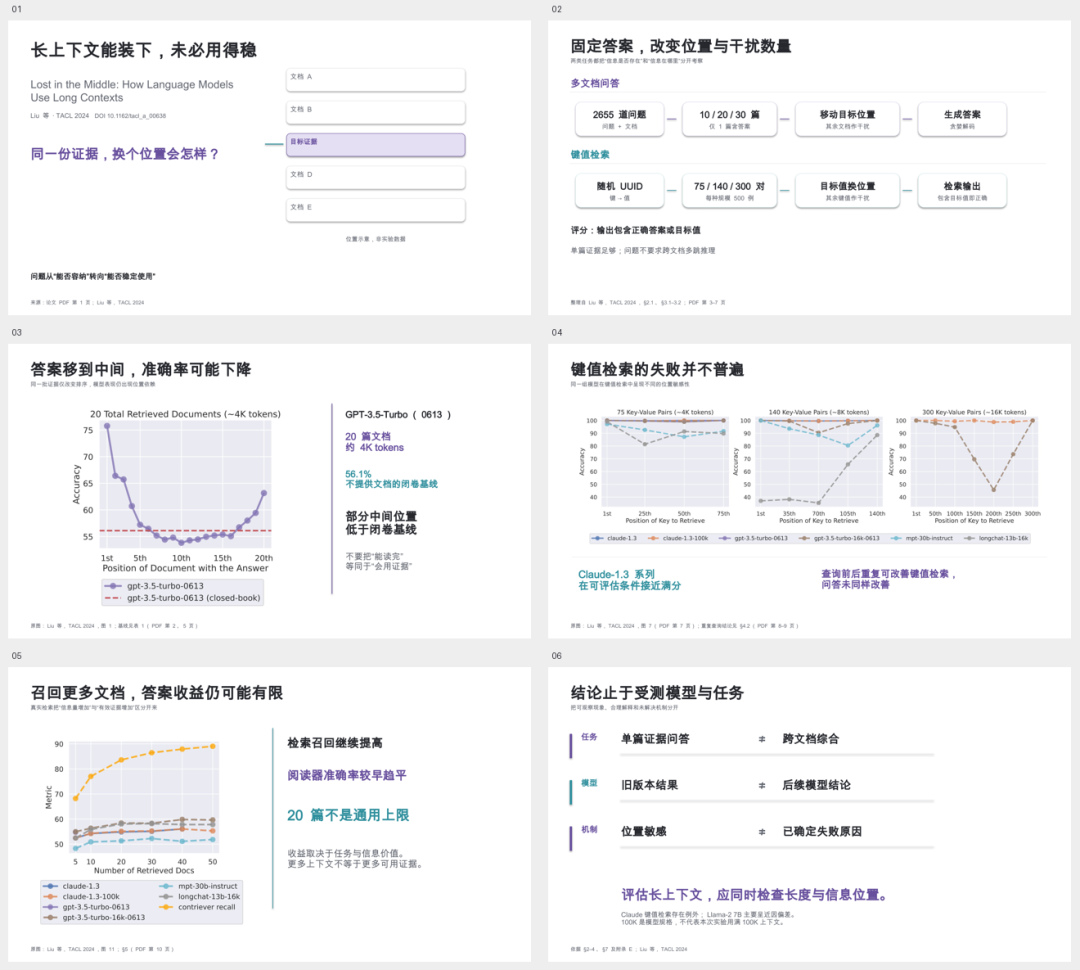The width and height of the screenshot is (1080, 970).
Task: Select the title 答案移到中间，准确率可能下降
Action: point(141,369)
